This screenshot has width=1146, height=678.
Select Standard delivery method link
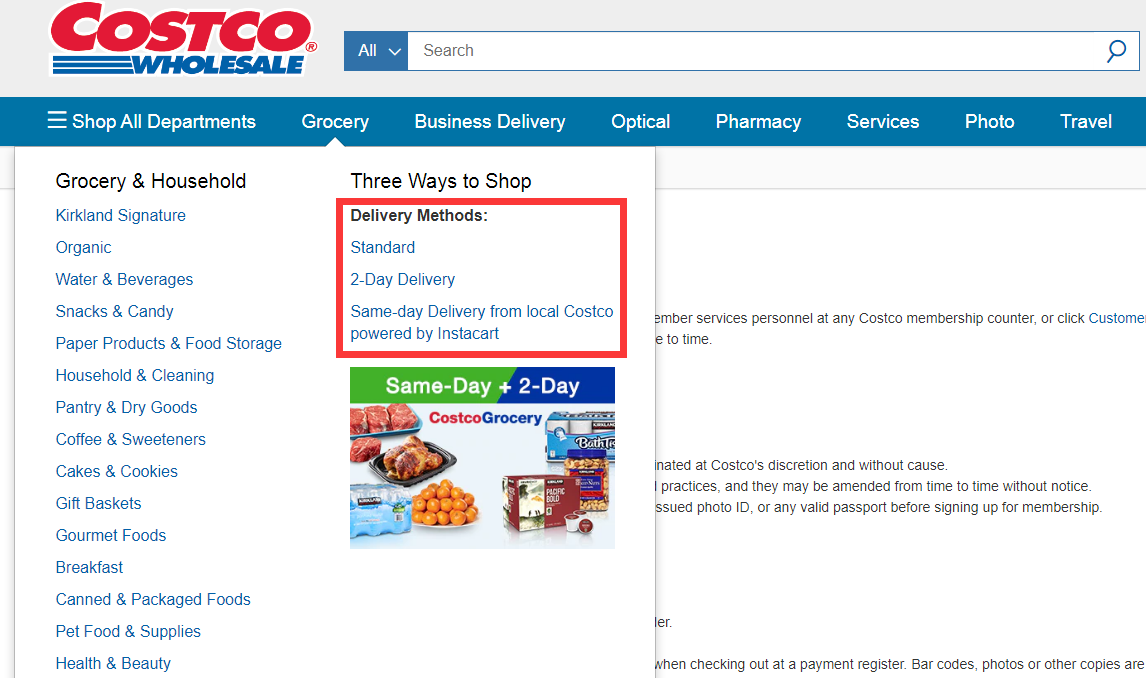[382, 247]
